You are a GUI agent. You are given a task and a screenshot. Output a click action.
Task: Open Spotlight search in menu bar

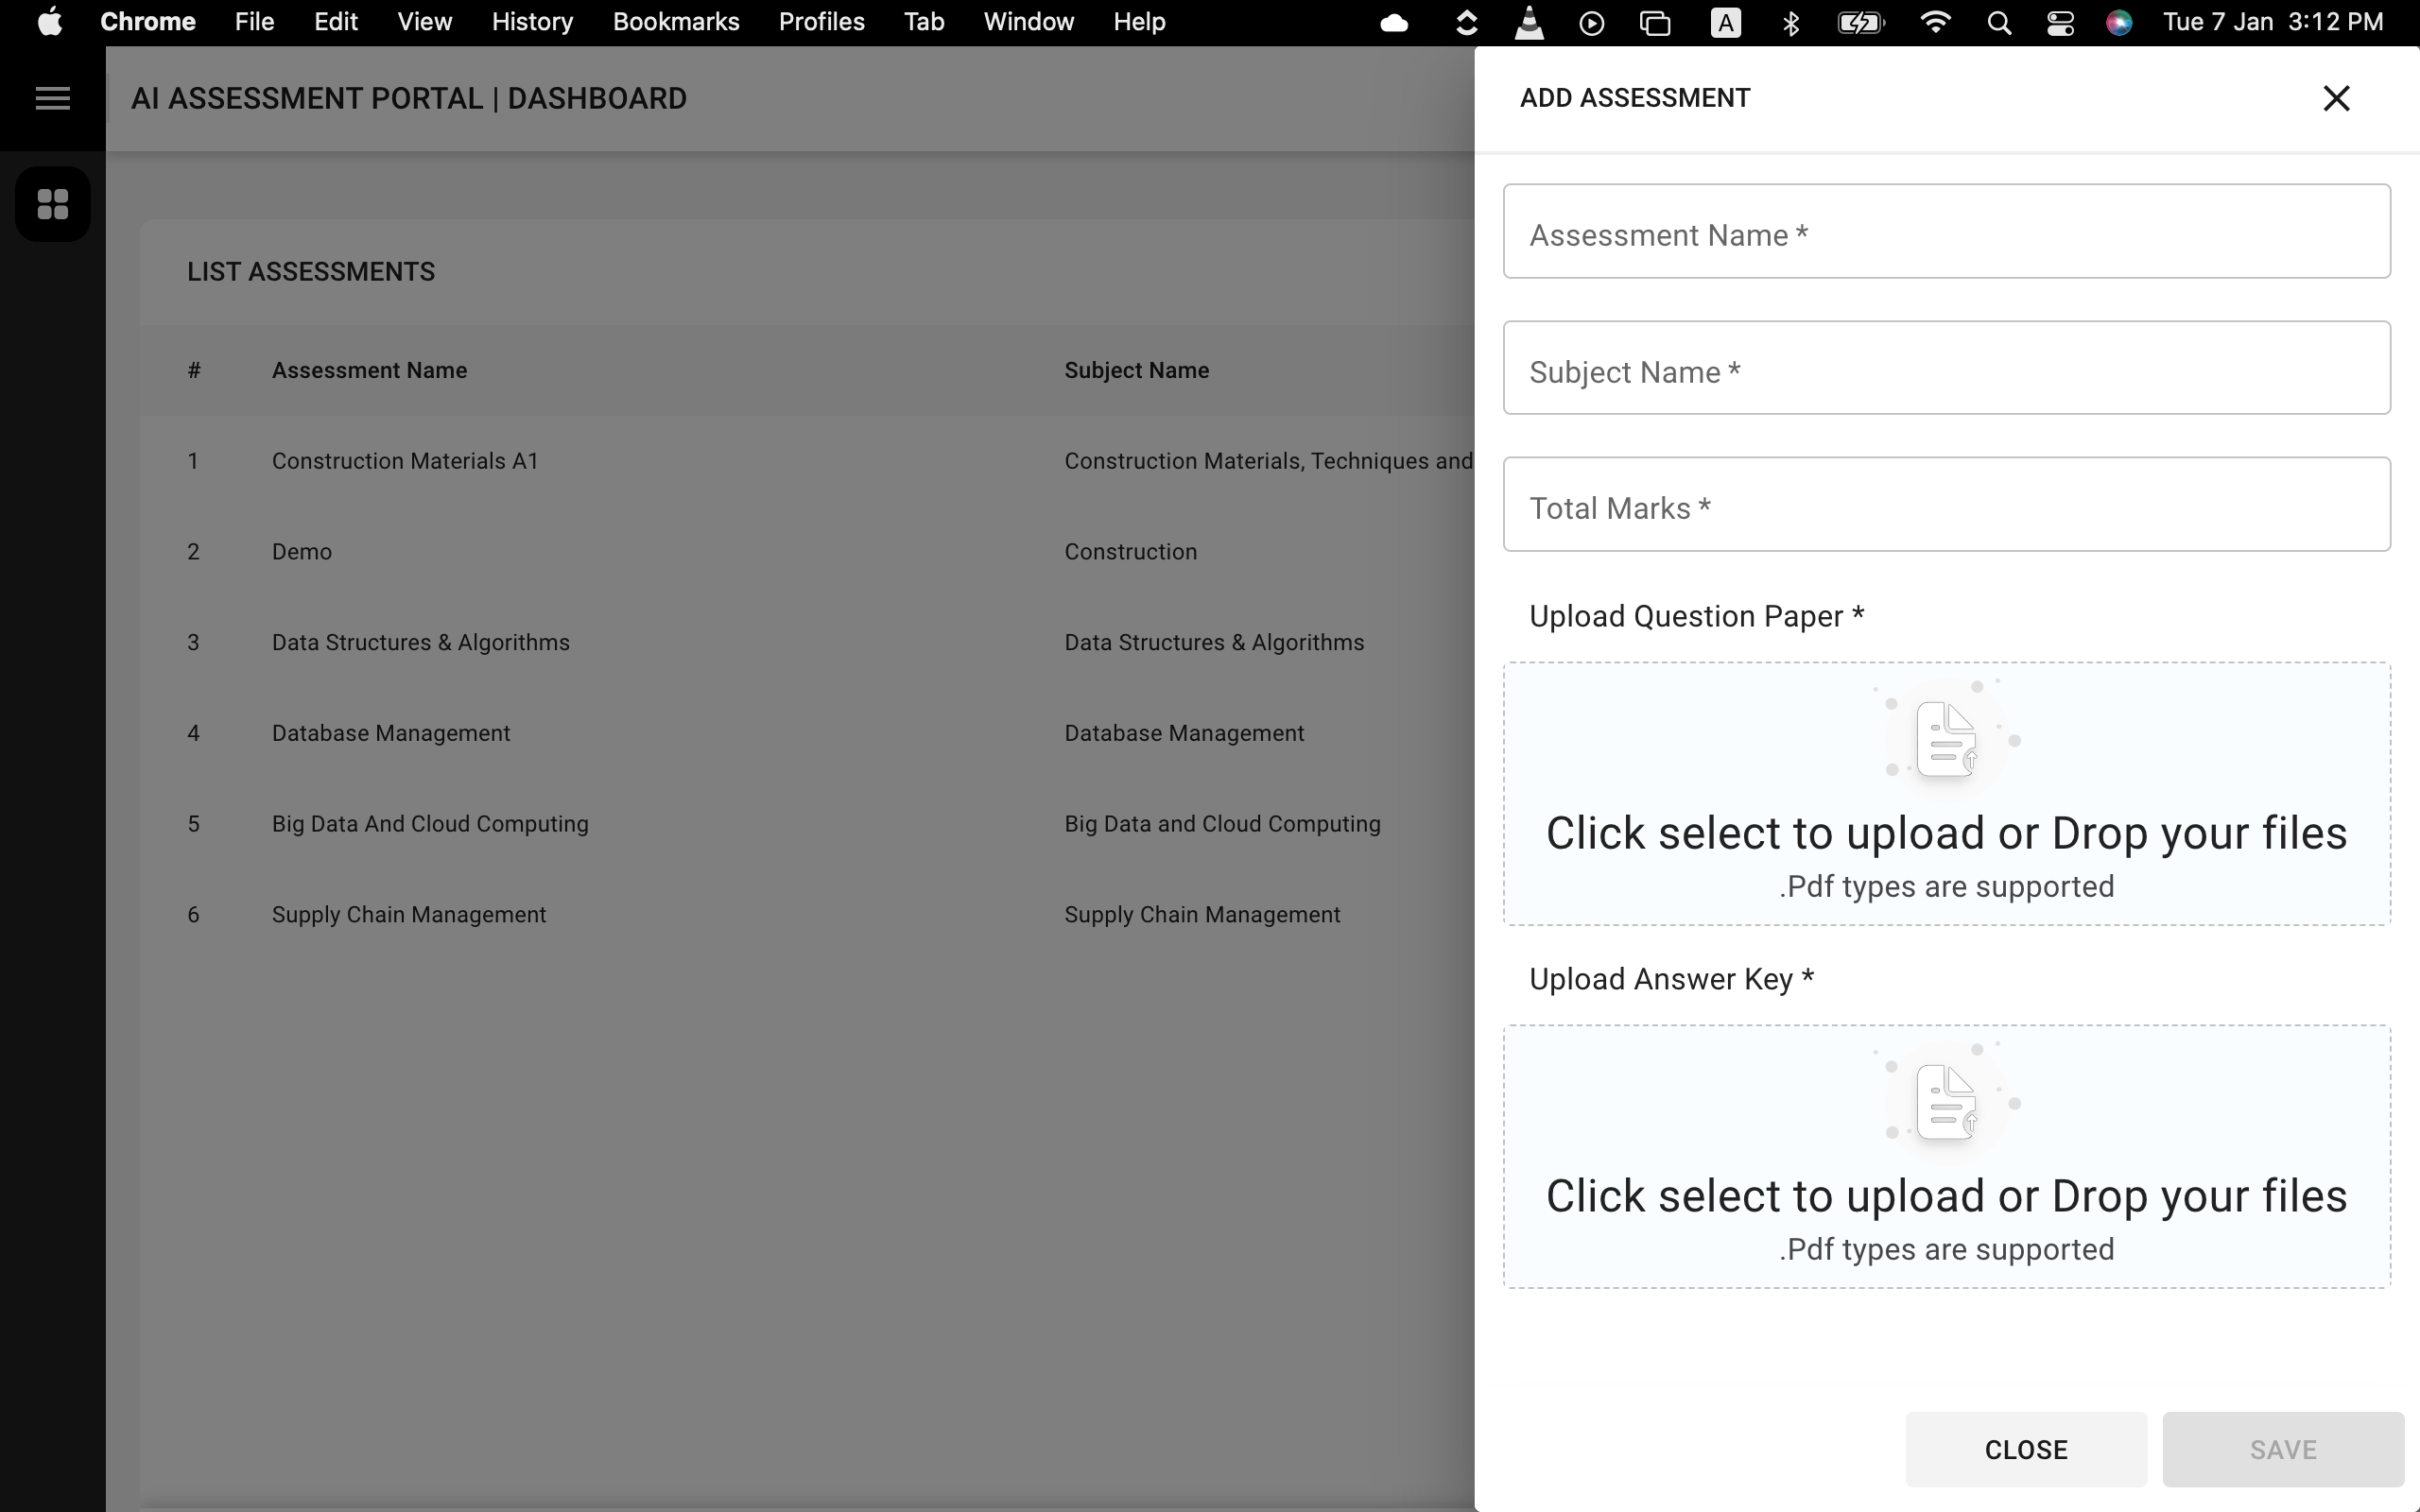coord(1999,22)
